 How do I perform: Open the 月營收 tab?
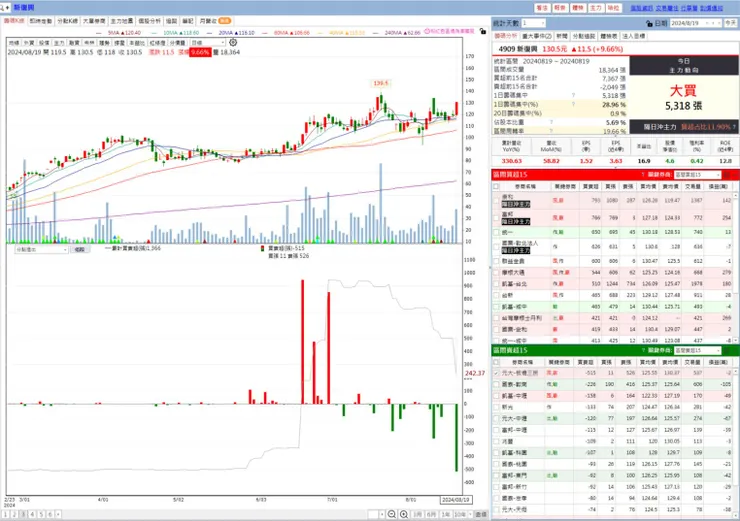tap(215, 21)
